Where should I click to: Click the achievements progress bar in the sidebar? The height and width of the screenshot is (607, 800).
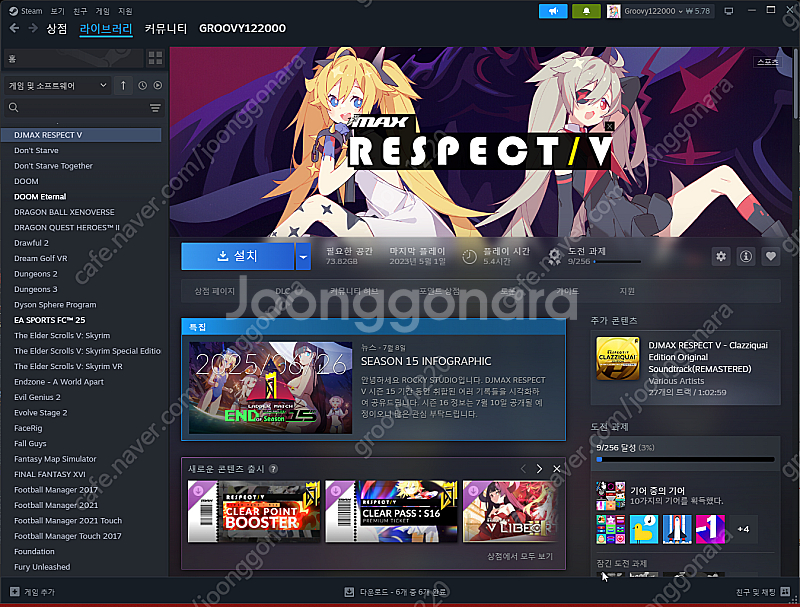tap(684, 460)
